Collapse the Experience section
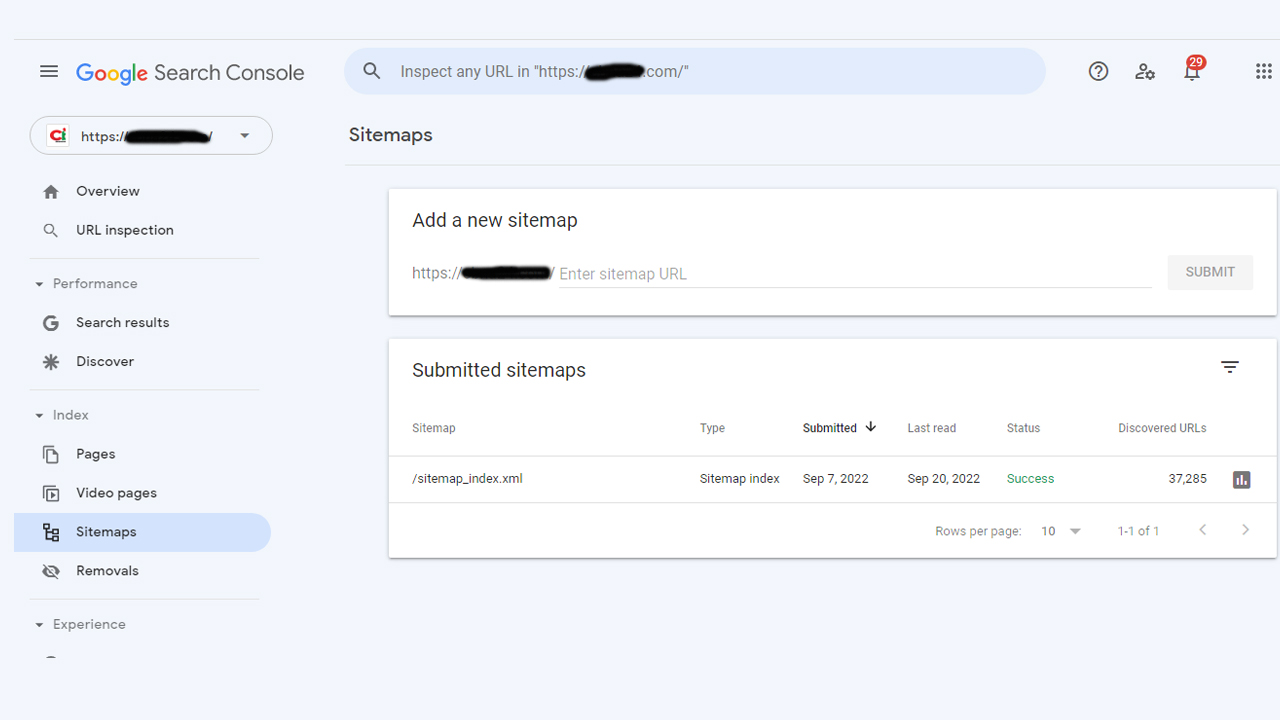 tap(40, 625)
